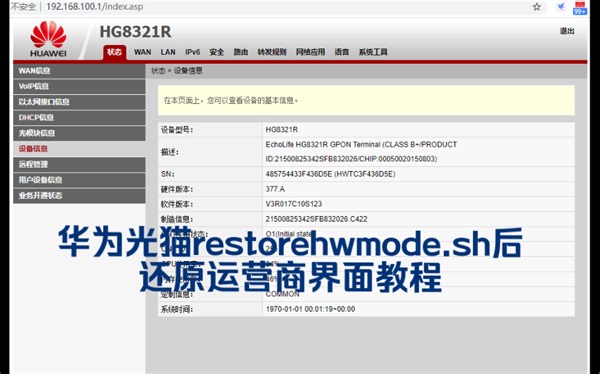
Task: Open the WAN tab
Action: (142, 52)
